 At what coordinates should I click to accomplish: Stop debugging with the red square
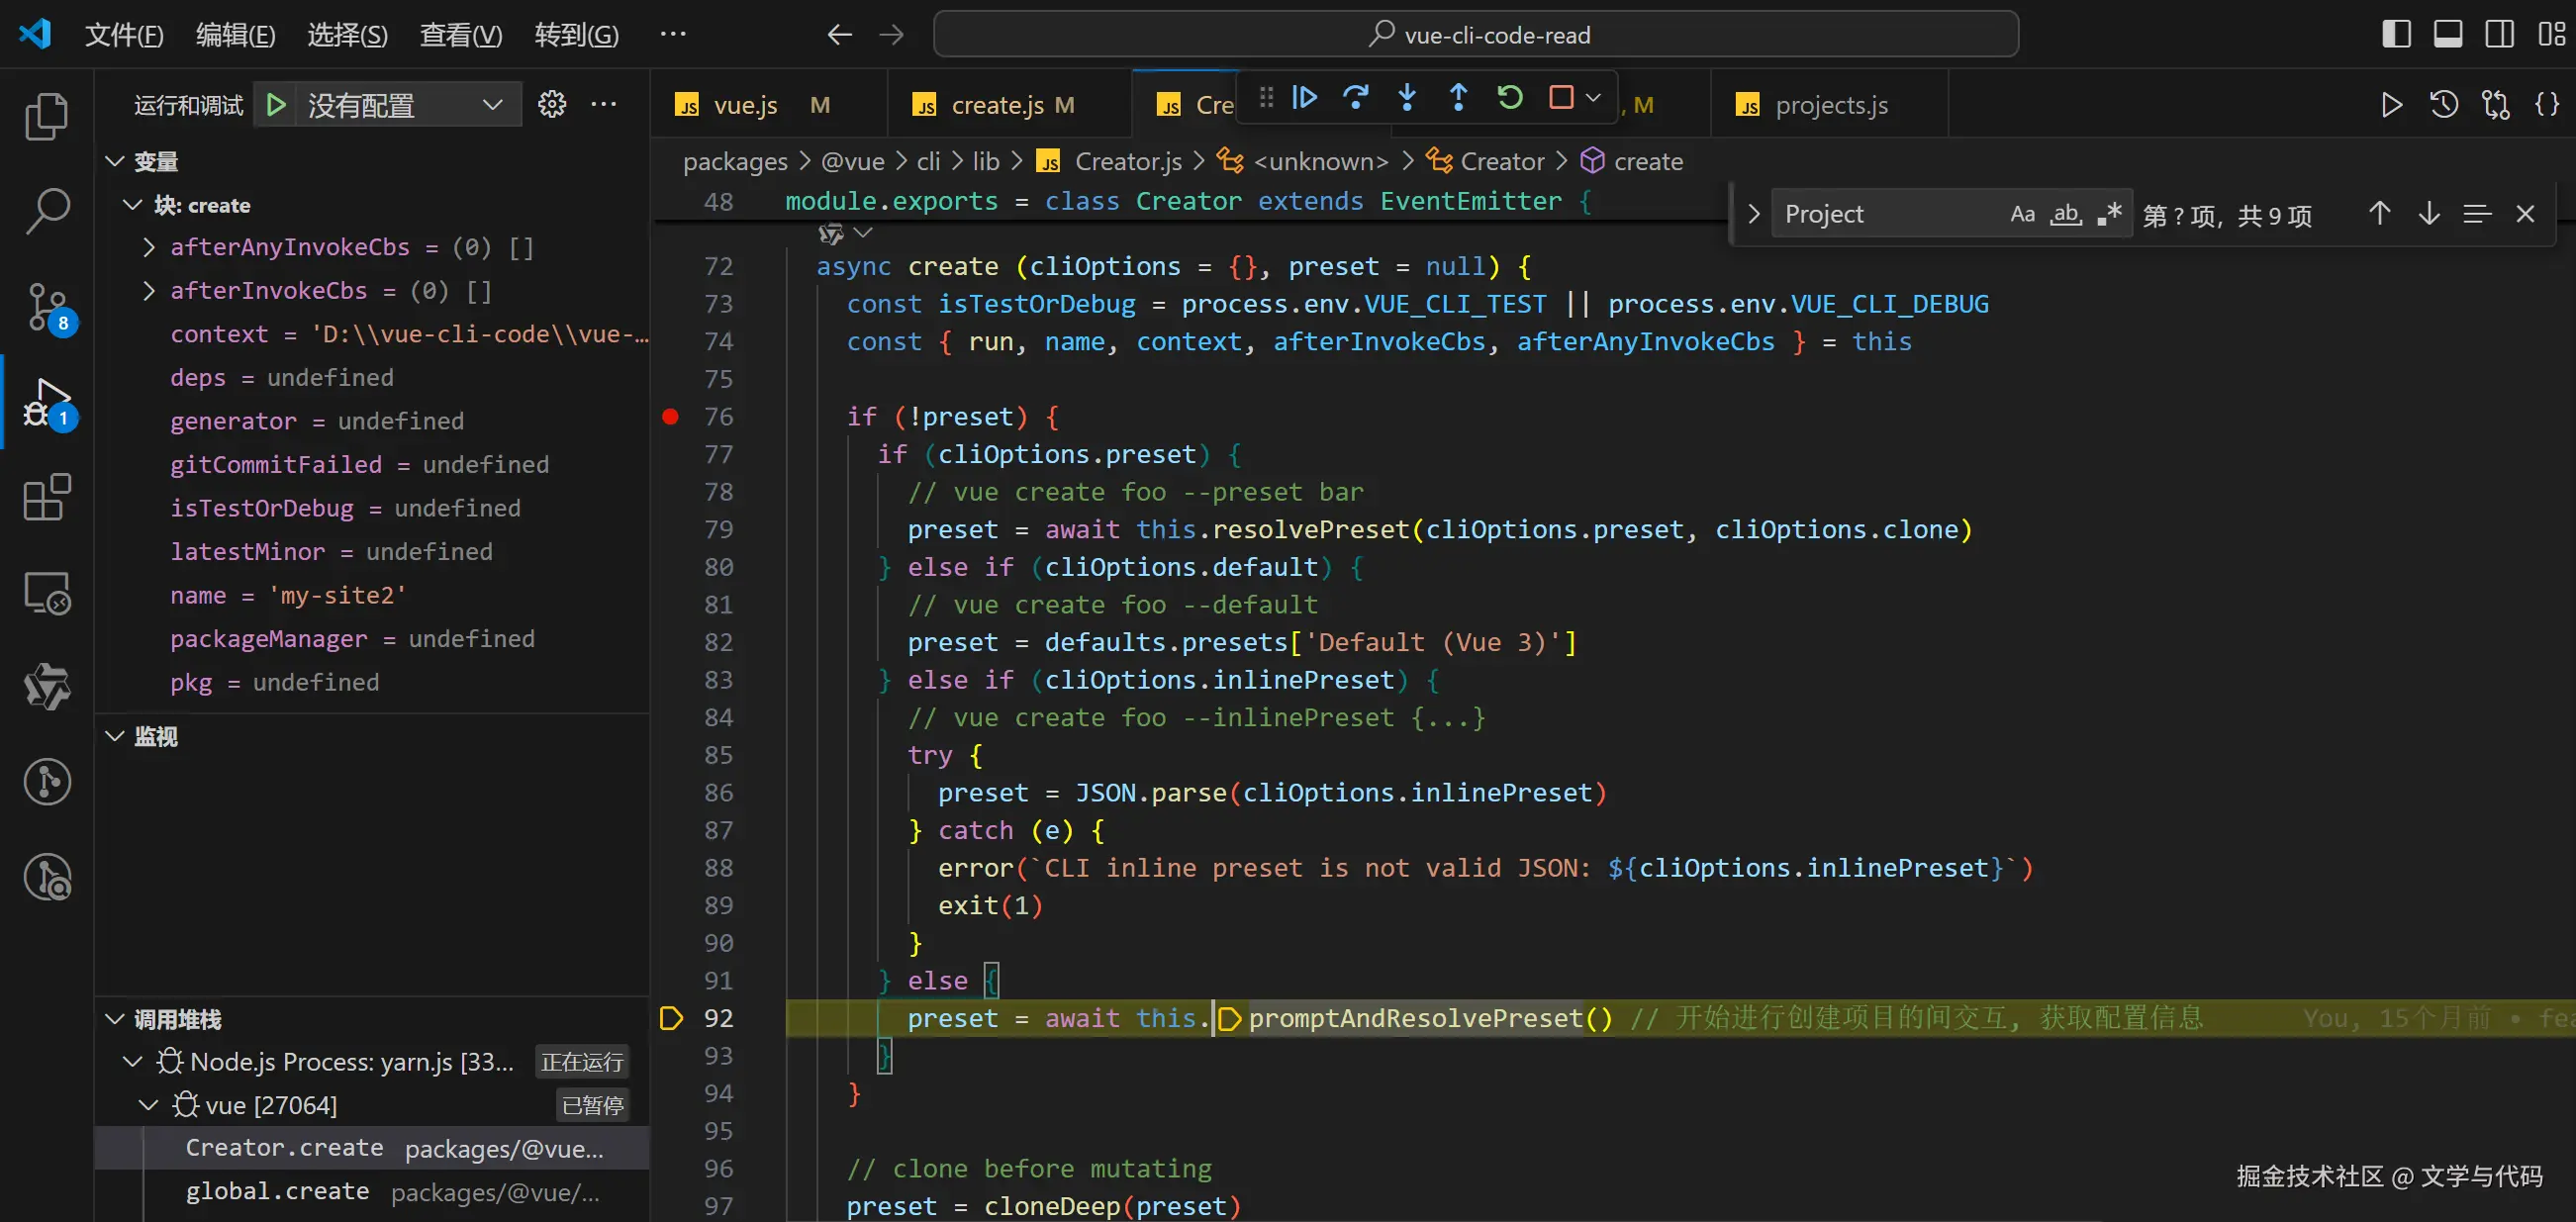[1560, 97]
